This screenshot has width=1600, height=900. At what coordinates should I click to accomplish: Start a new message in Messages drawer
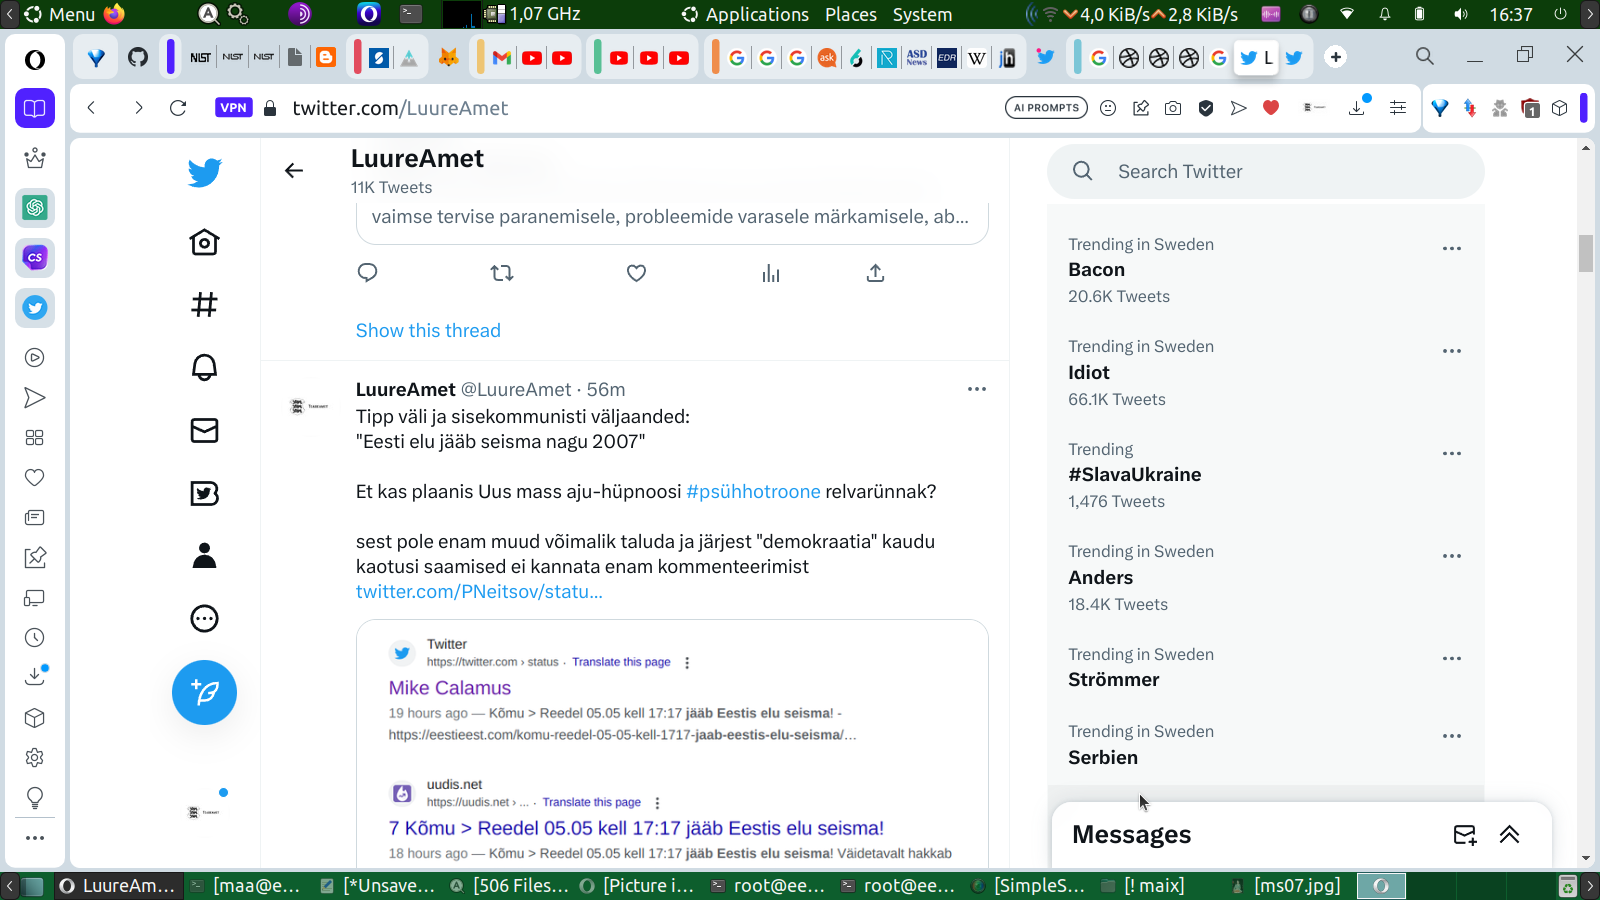tap(1465, 835)
